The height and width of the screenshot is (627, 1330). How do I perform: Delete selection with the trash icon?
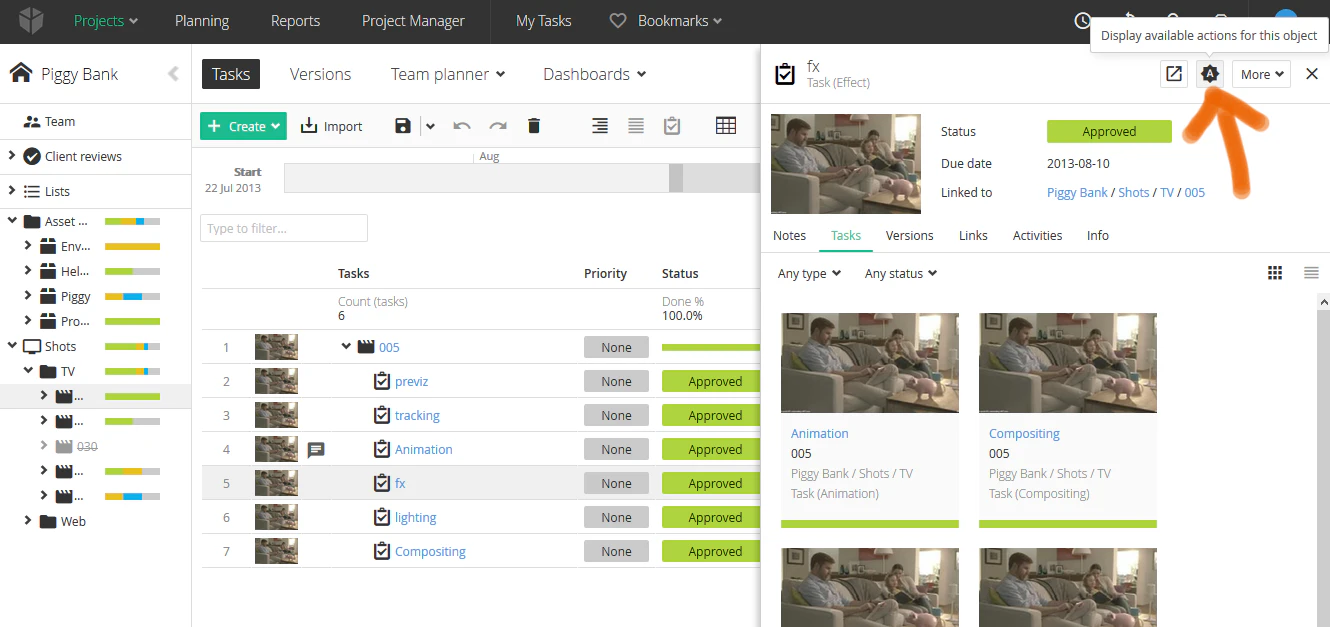(534, 126)
